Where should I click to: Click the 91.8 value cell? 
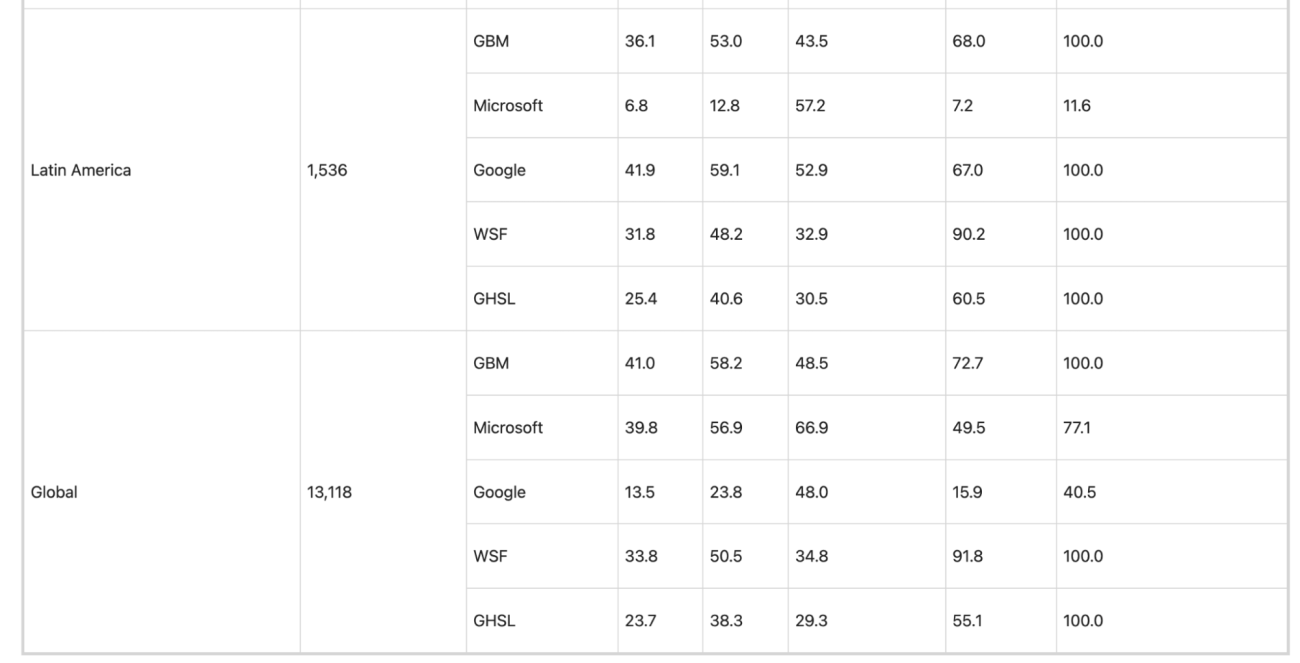tap(968, 556)
